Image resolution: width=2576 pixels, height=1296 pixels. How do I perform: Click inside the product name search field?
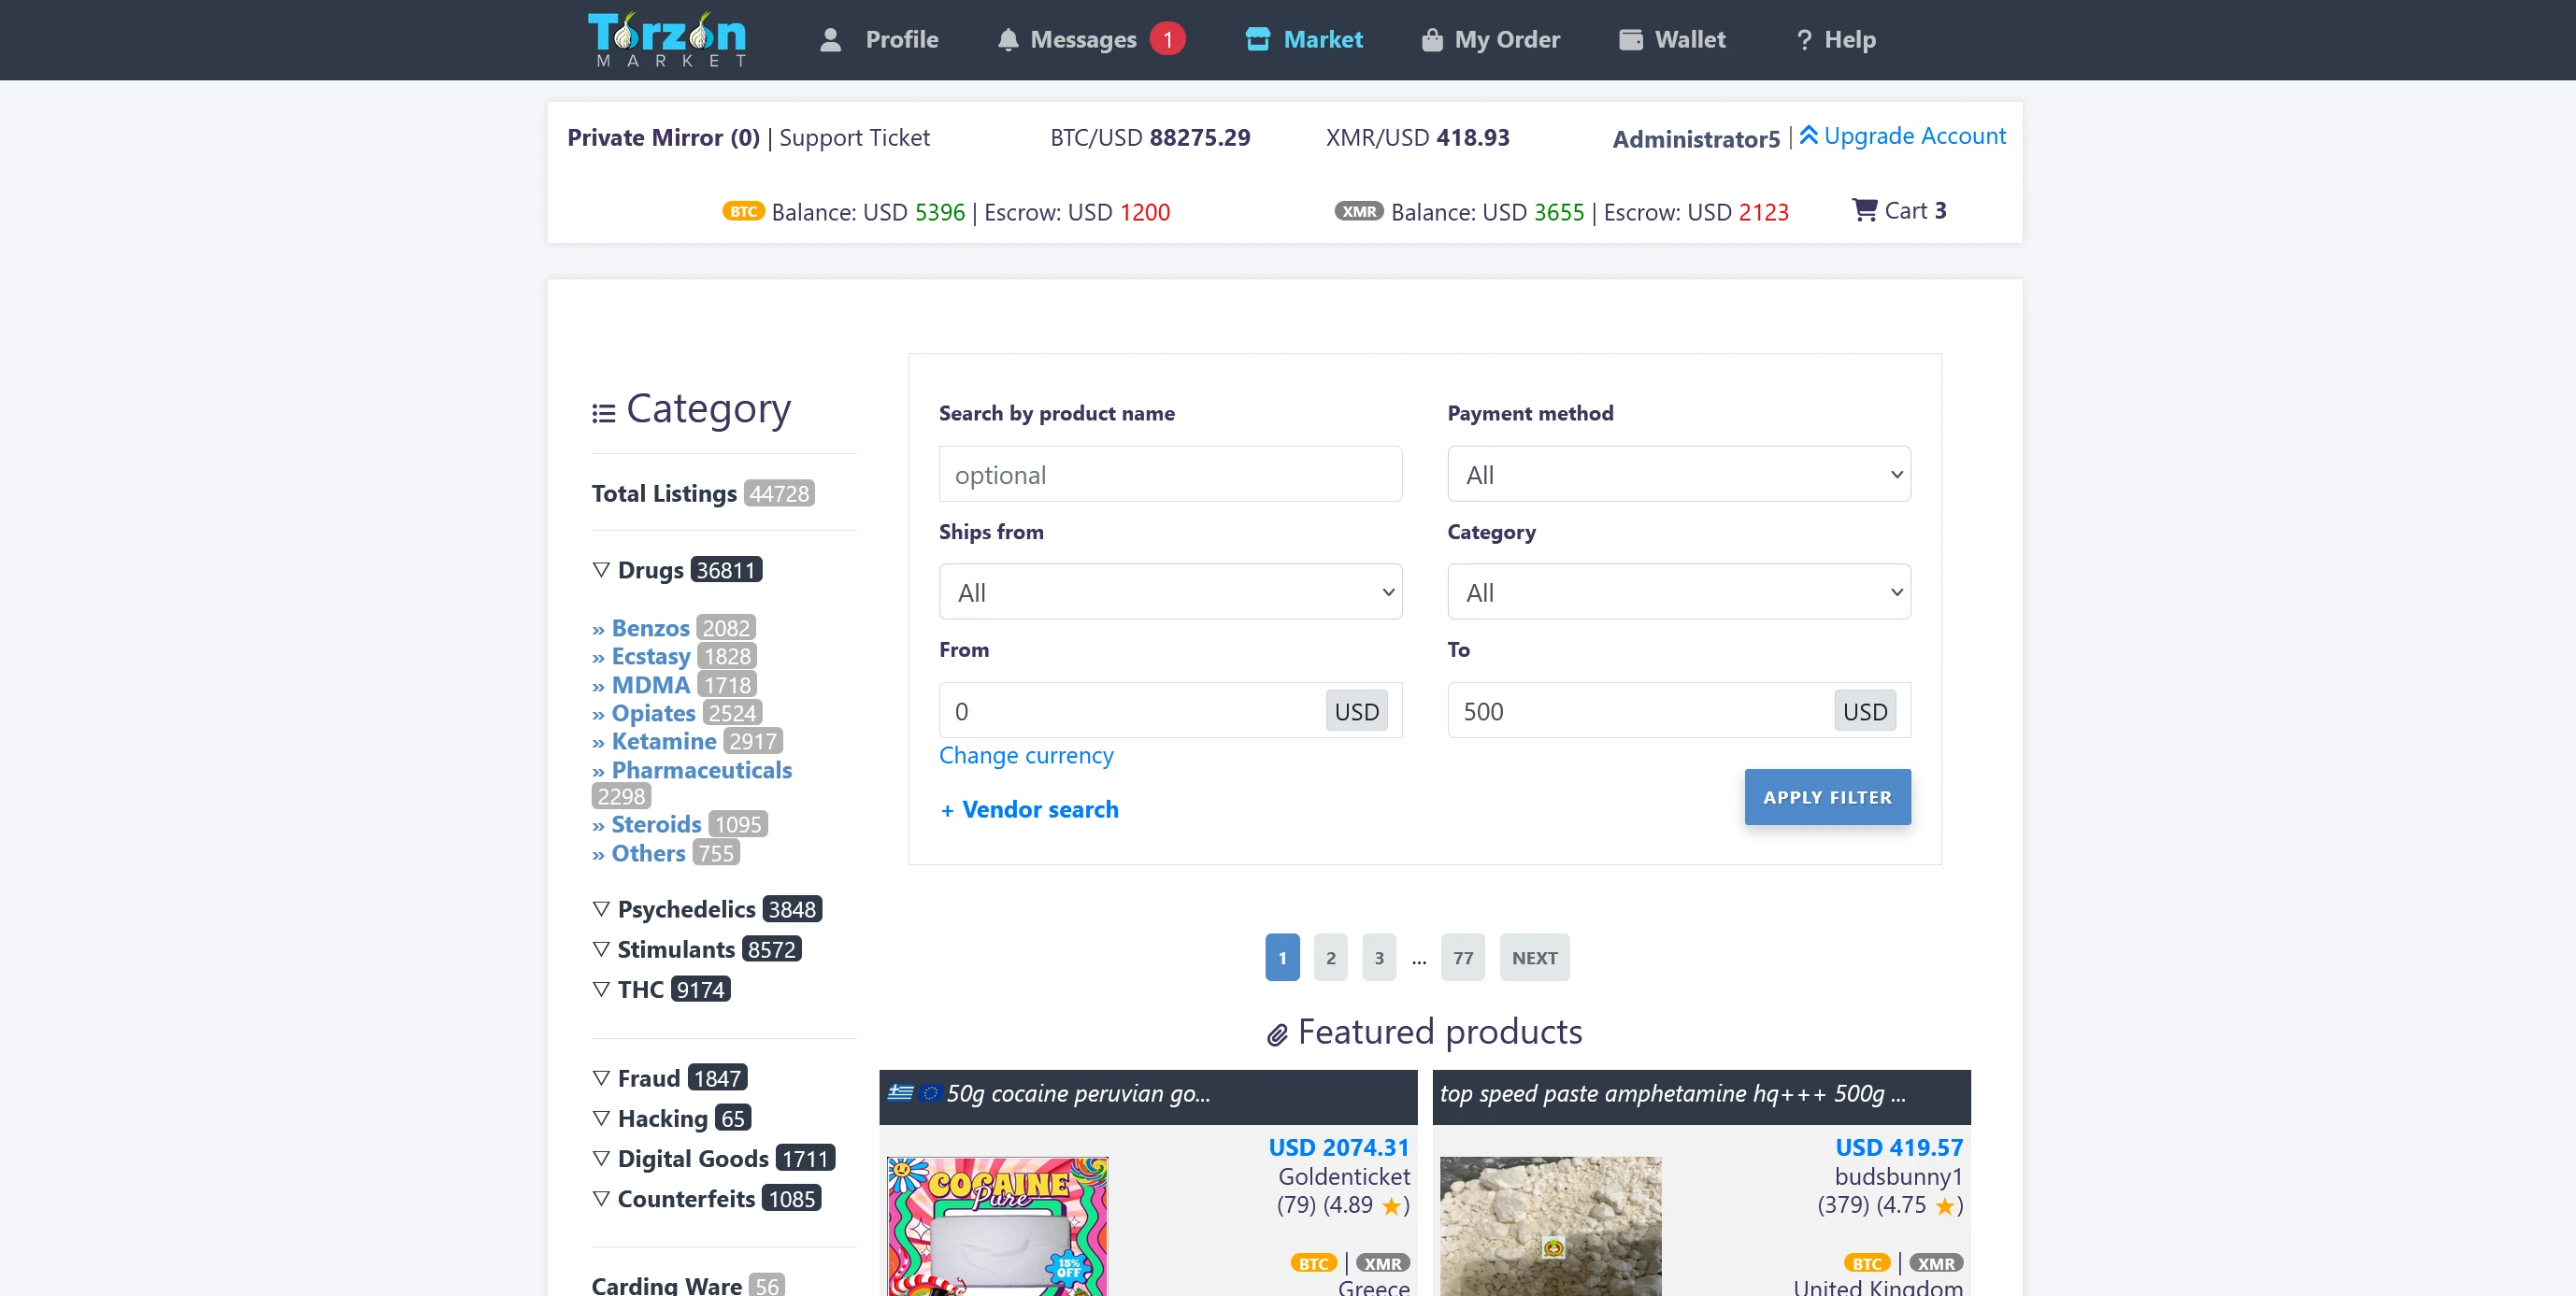click(1170, 474)
